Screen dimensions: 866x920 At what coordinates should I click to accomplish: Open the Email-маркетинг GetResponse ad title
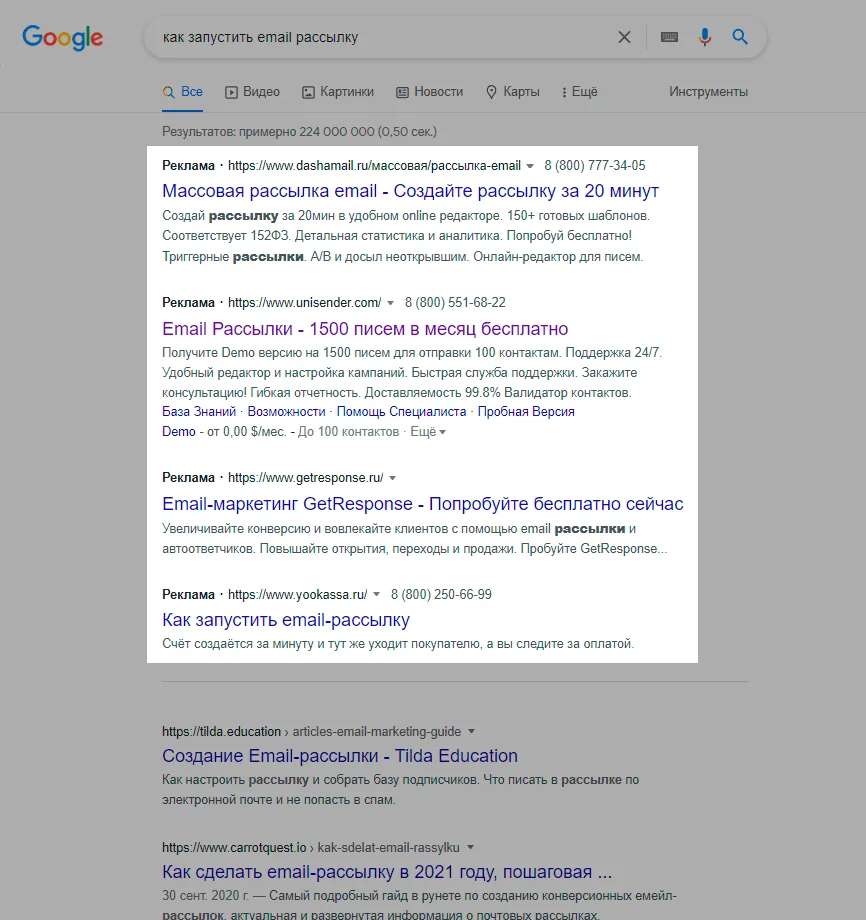pyautogui.click(x=422, y=503)
